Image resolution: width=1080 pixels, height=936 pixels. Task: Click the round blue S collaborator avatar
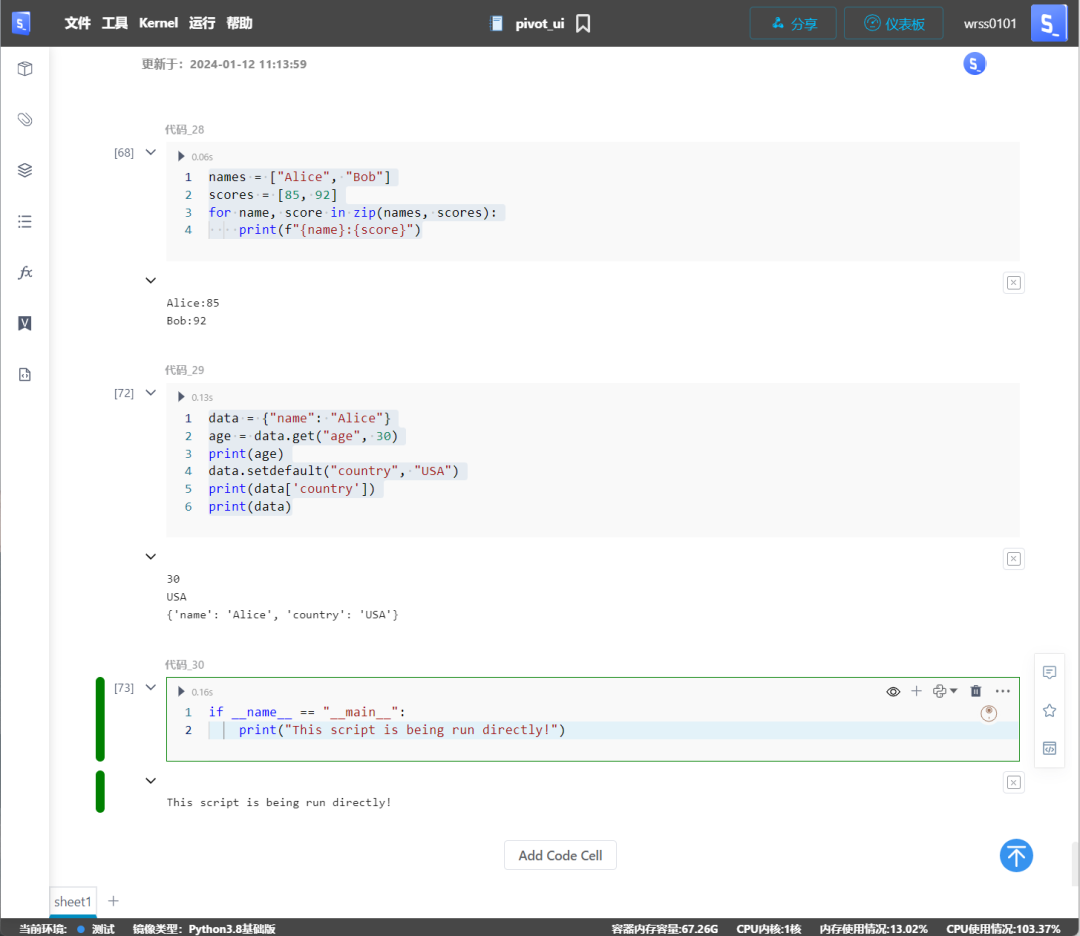click(974, 64)
